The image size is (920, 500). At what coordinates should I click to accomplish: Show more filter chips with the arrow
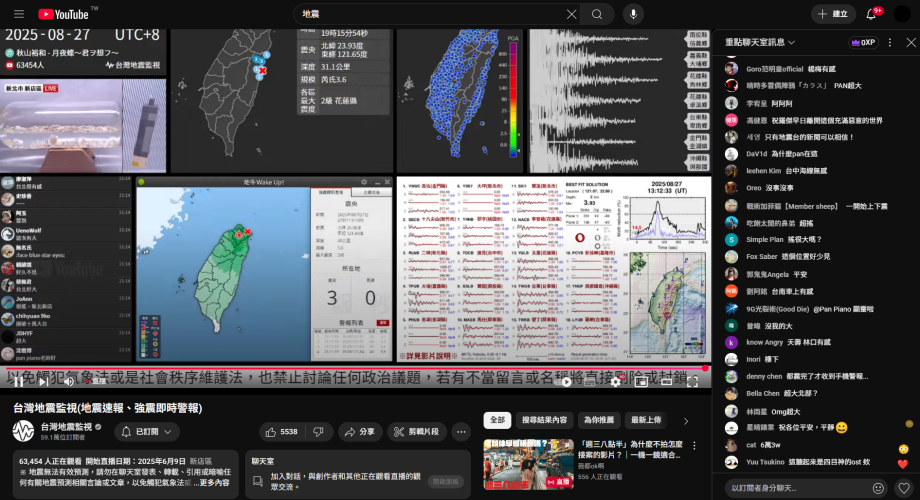tap(686, 421)
